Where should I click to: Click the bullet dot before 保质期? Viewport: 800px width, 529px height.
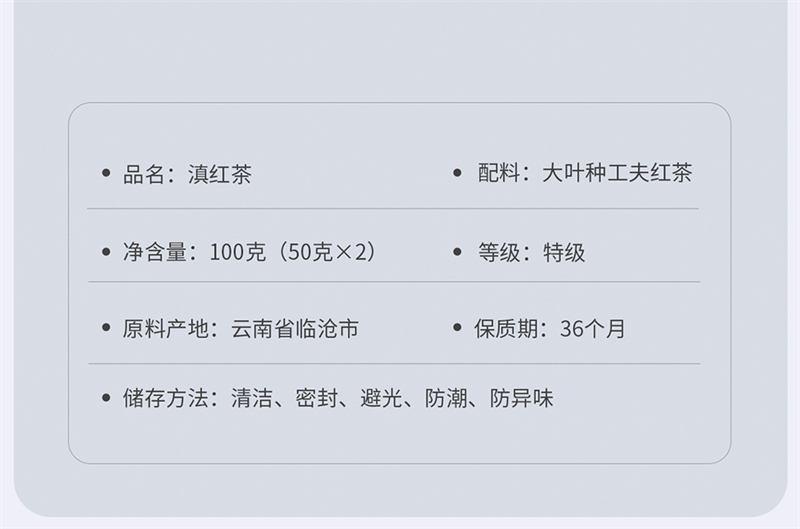pyautogui.click(x=458, y=329)
